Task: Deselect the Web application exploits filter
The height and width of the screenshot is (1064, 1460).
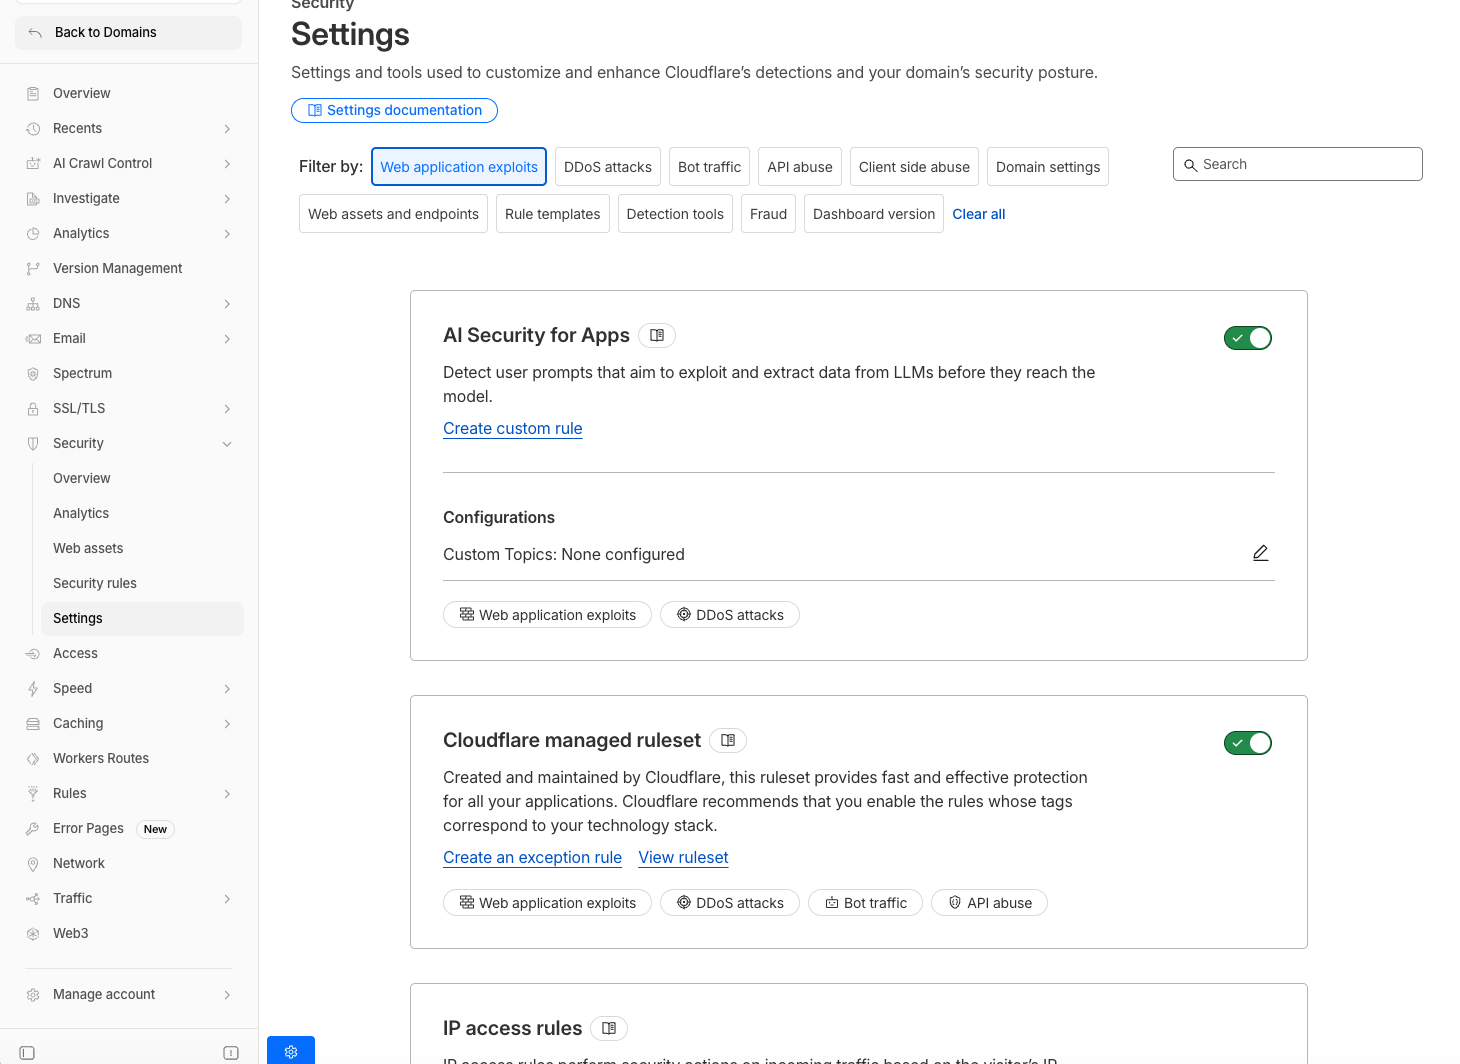Action: pos(459,167)
